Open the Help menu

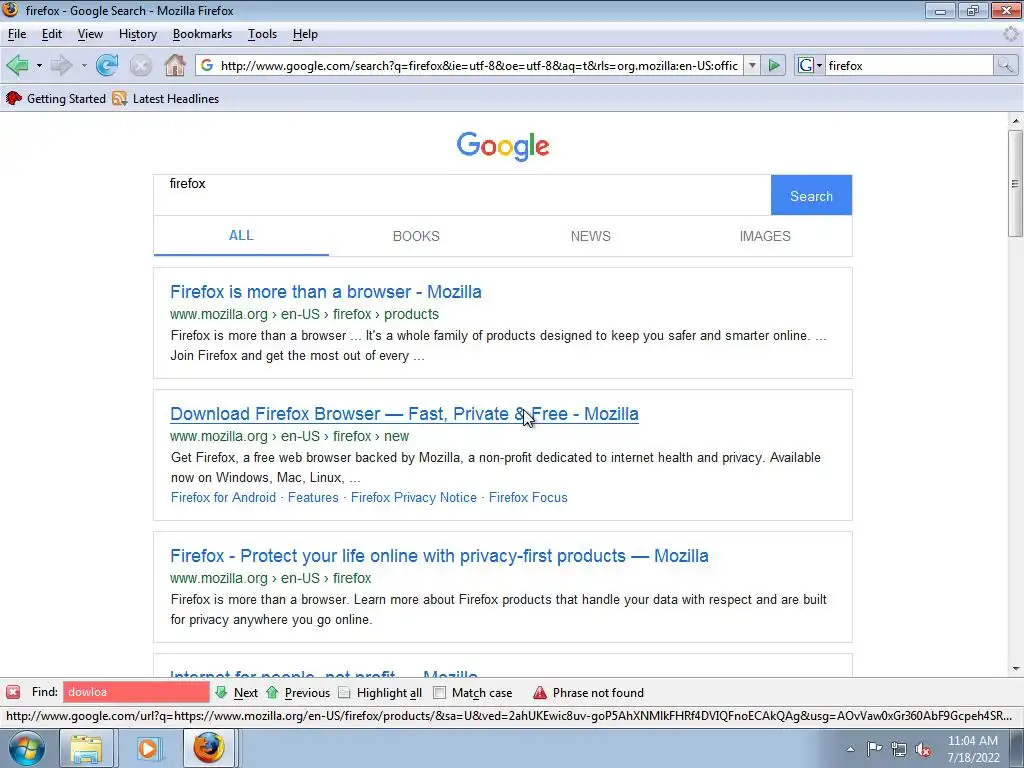pos(305,34)
